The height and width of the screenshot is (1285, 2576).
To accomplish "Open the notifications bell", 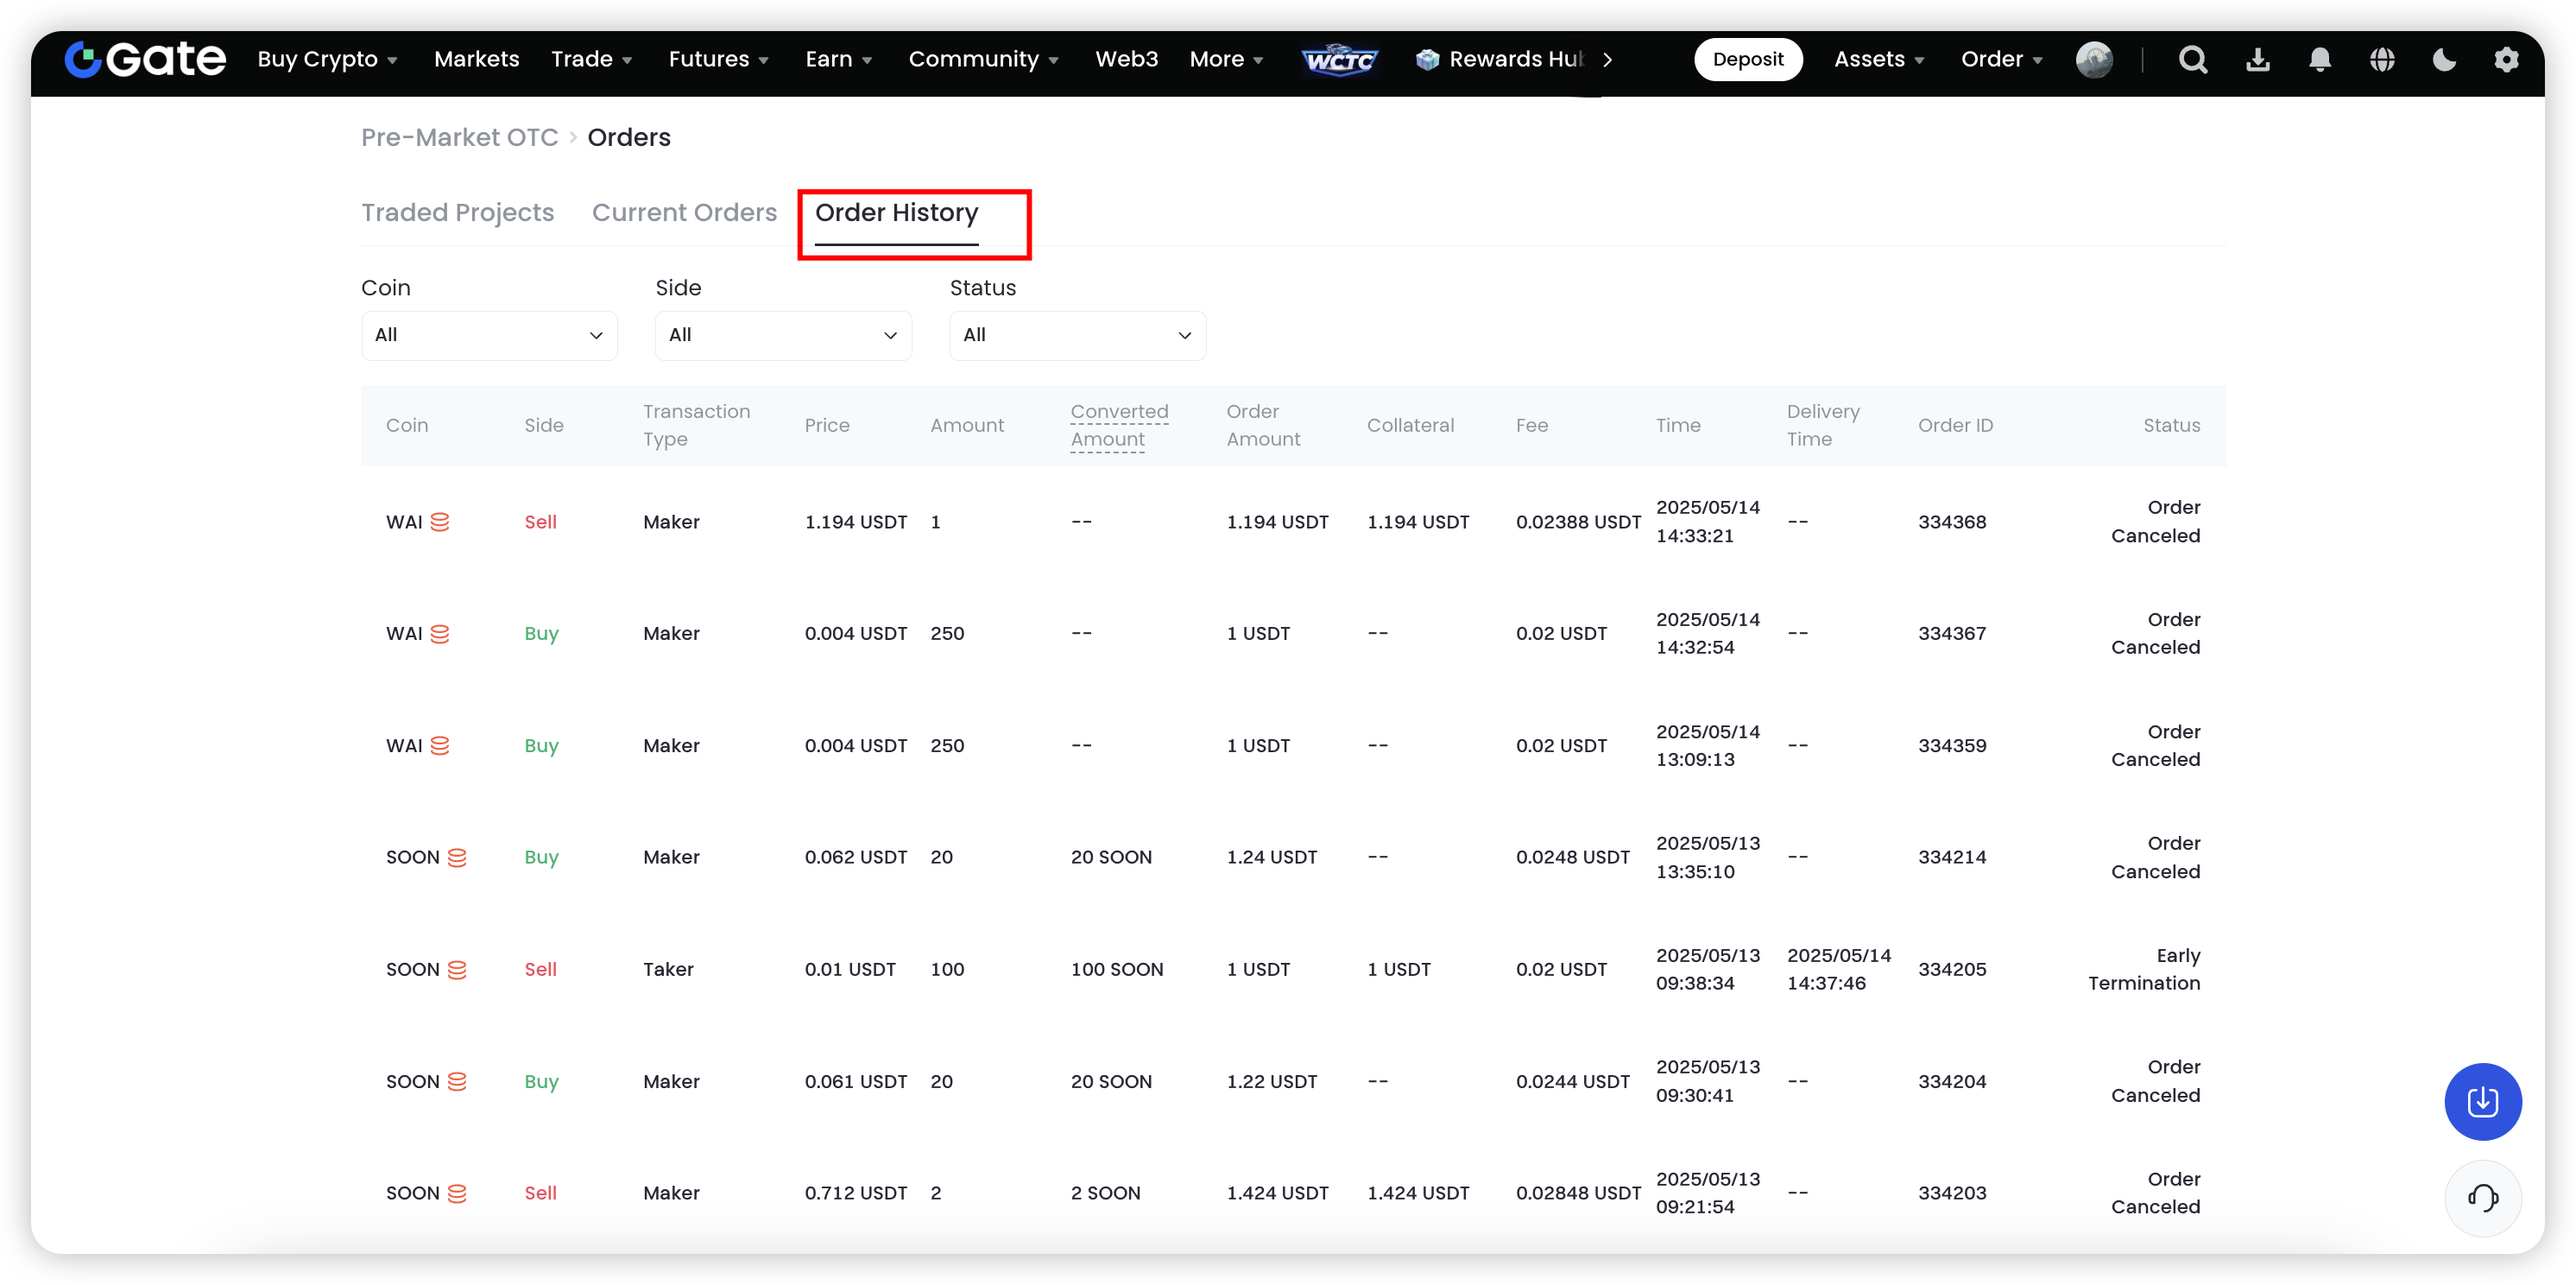I will click(2319, 60).
